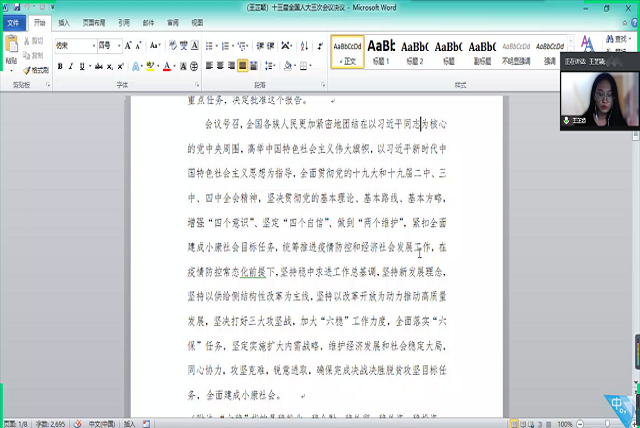The height and width of the screenshot is (428, 640).
Task: Click the justify alignment icon
Action: tap(243, 66)
